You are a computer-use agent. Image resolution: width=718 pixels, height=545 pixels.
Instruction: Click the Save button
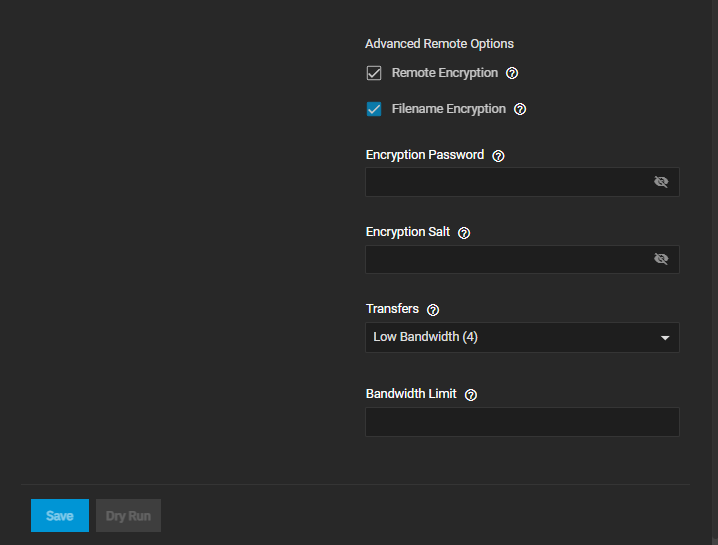[x=60, y=516]
